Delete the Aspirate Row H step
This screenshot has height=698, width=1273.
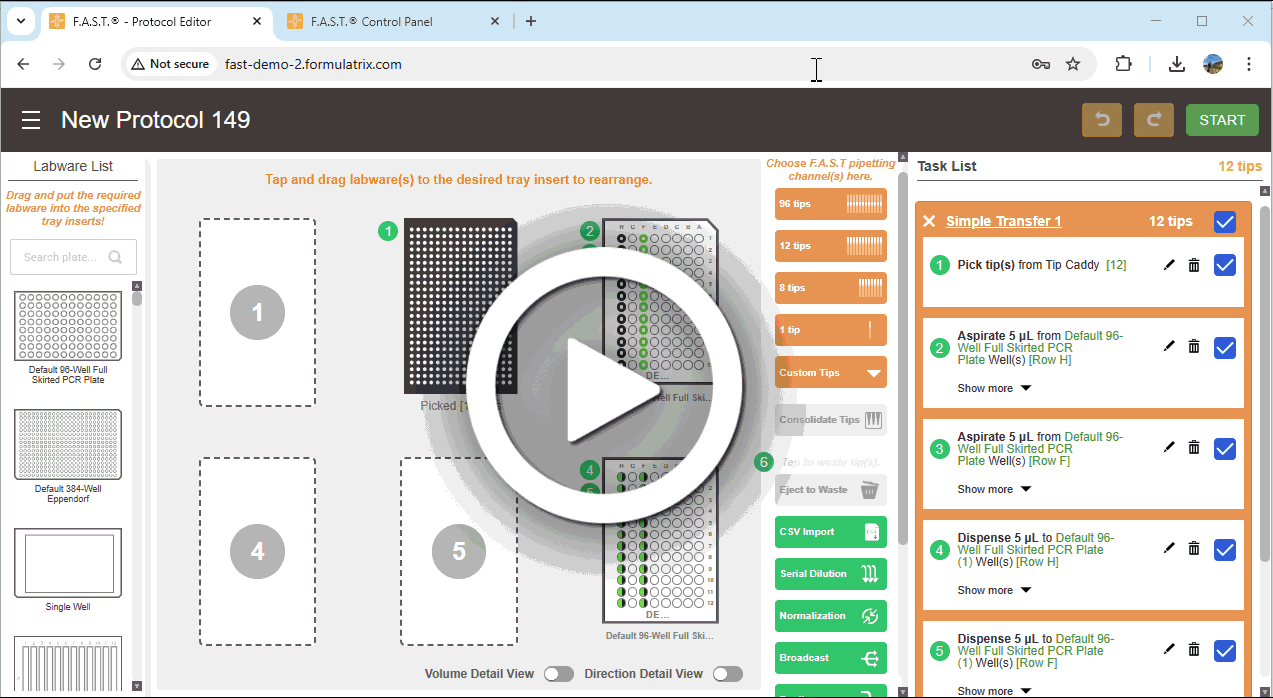(1194, 346)
